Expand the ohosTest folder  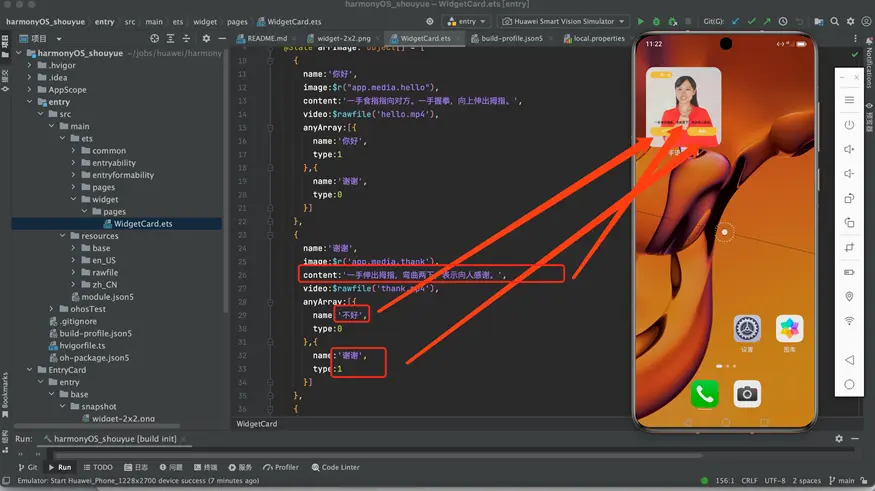click(51, 309)
